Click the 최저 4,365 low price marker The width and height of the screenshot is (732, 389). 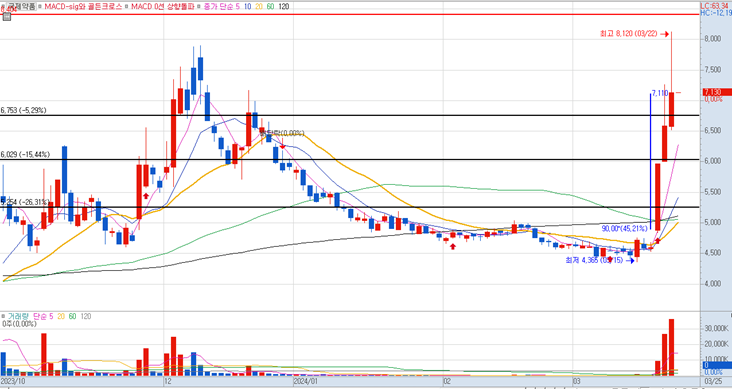click(x=599, y=260)
